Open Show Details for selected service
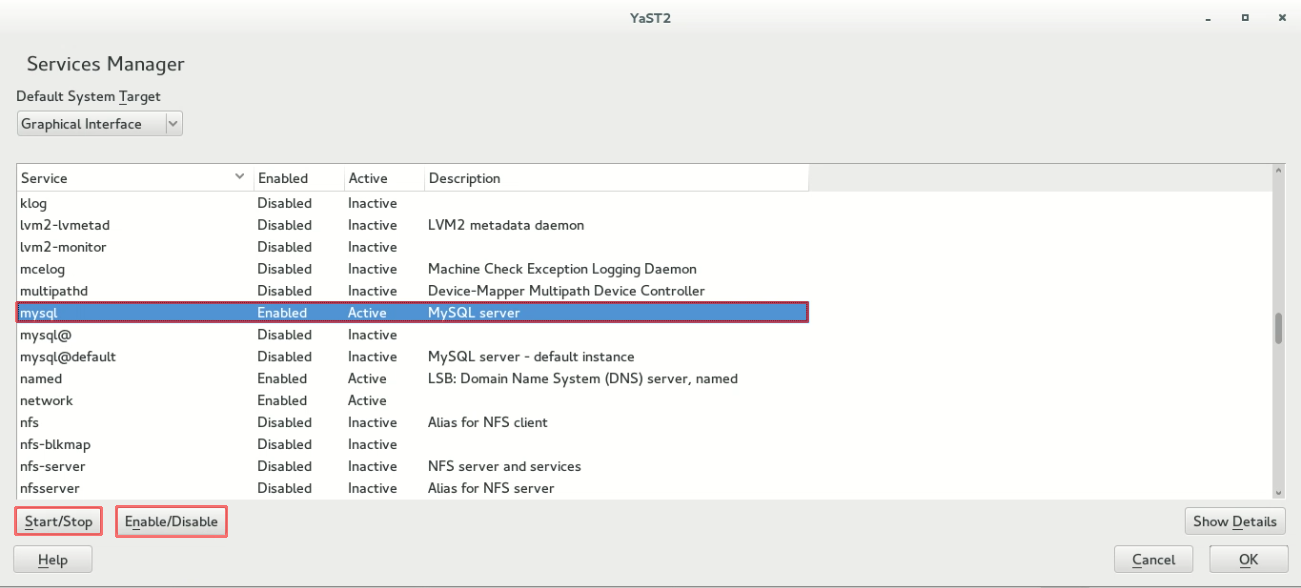 pos(1234,520)
